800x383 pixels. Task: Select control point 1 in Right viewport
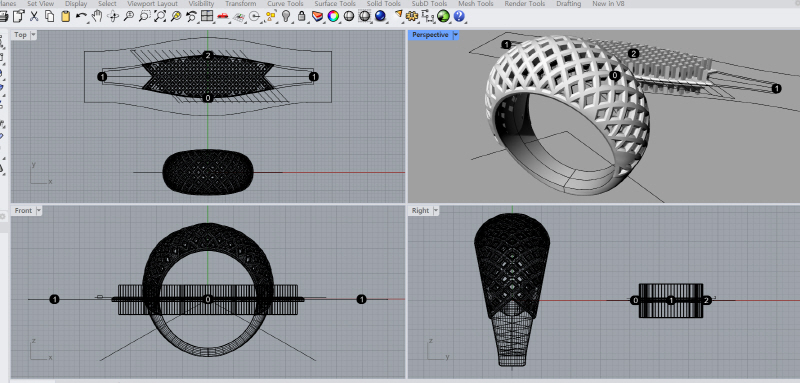pos(671,300)
